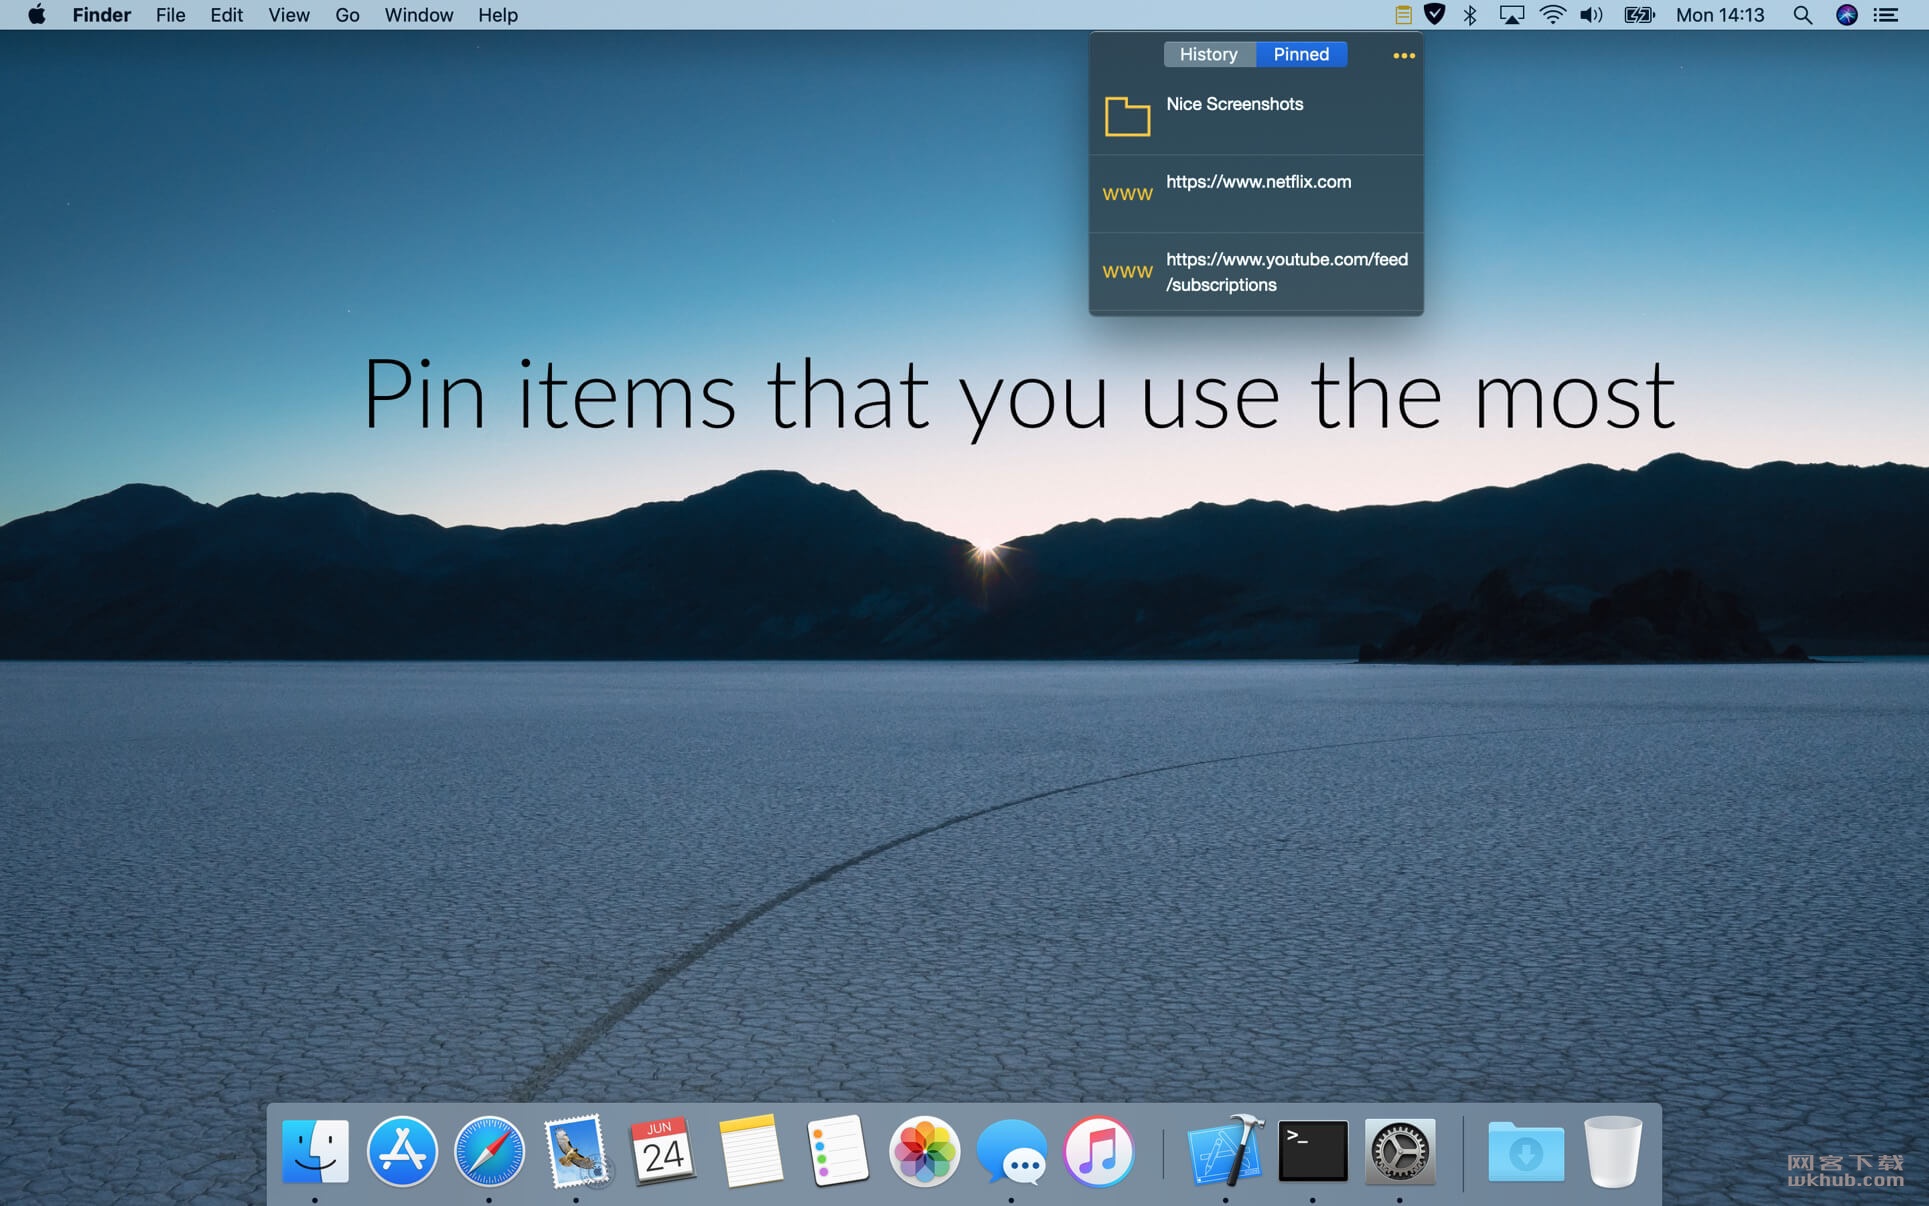Viewport: 1929px width, 1206px height.
Task: Click the clipboard manager menu bar icon
Action: click(1403, 15)
